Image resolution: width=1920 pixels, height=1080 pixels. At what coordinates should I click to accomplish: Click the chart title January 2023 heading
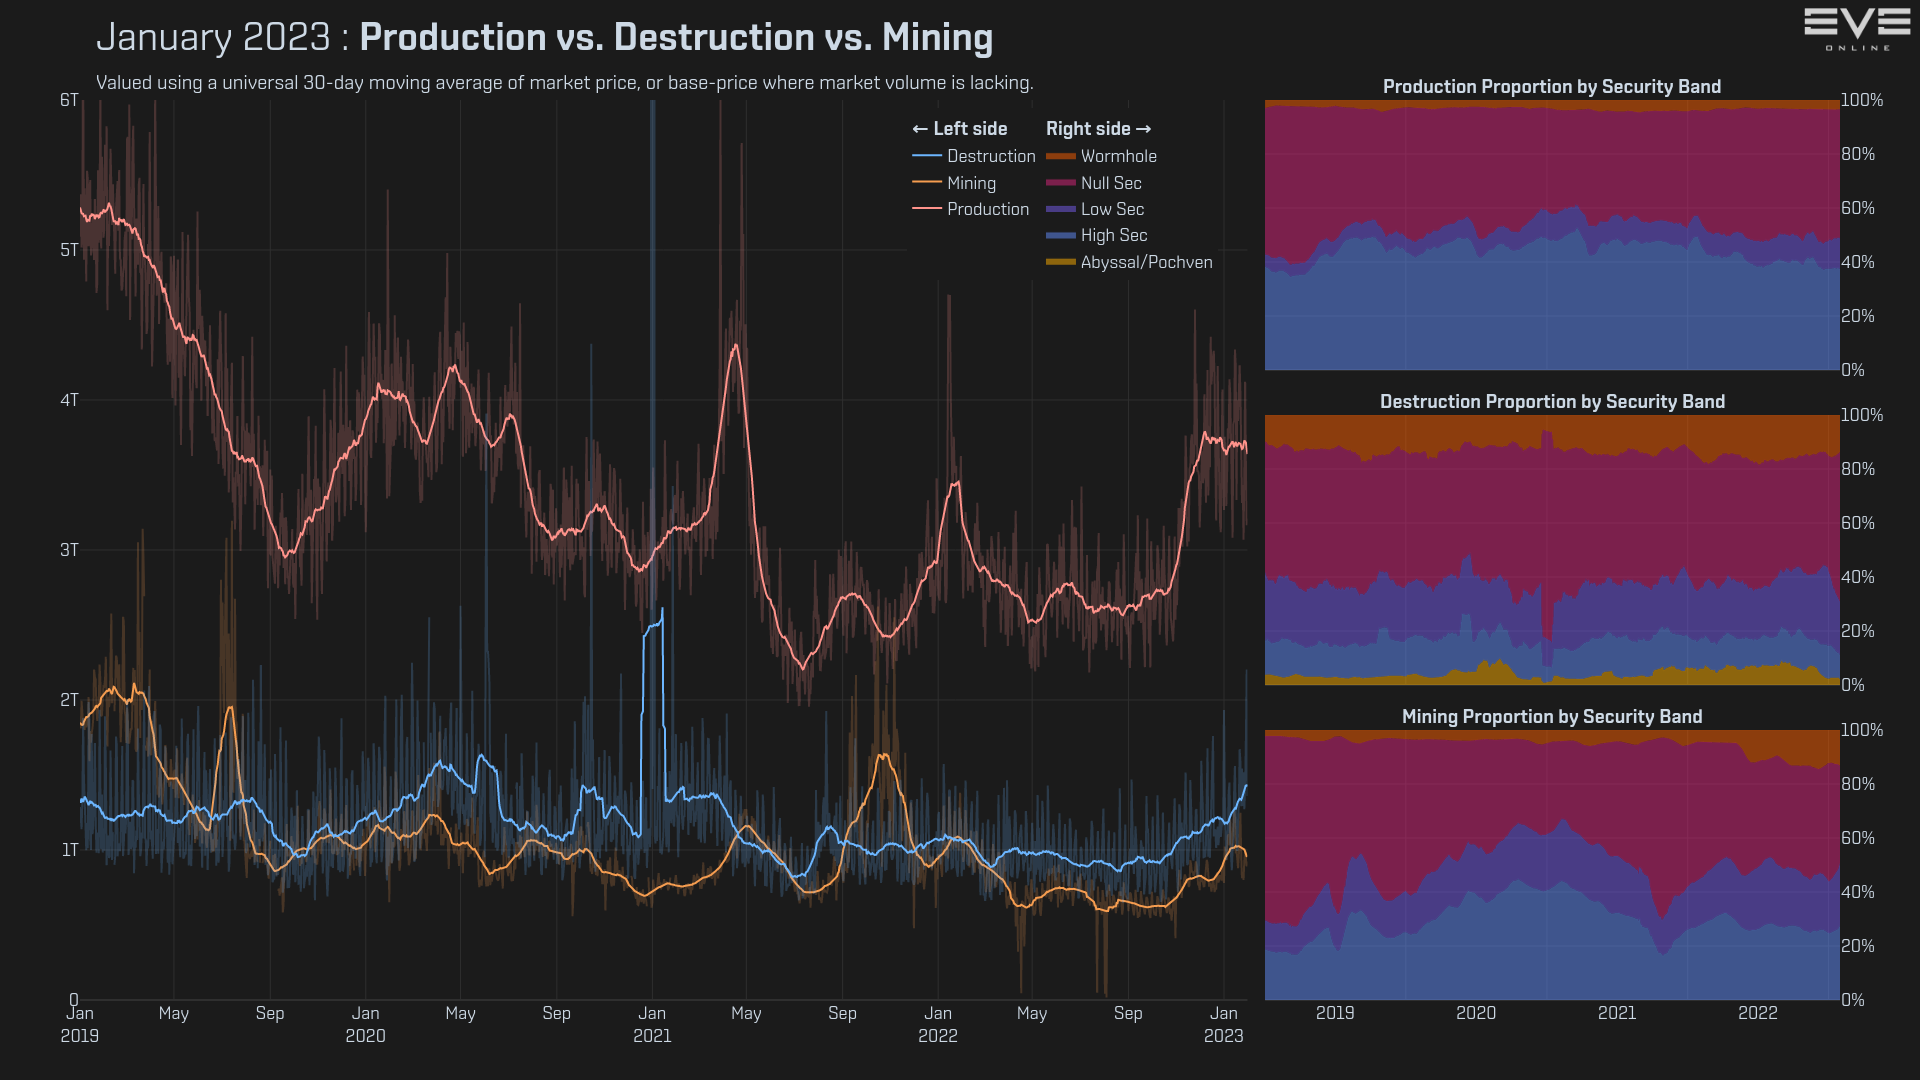(x=544, y=38)
